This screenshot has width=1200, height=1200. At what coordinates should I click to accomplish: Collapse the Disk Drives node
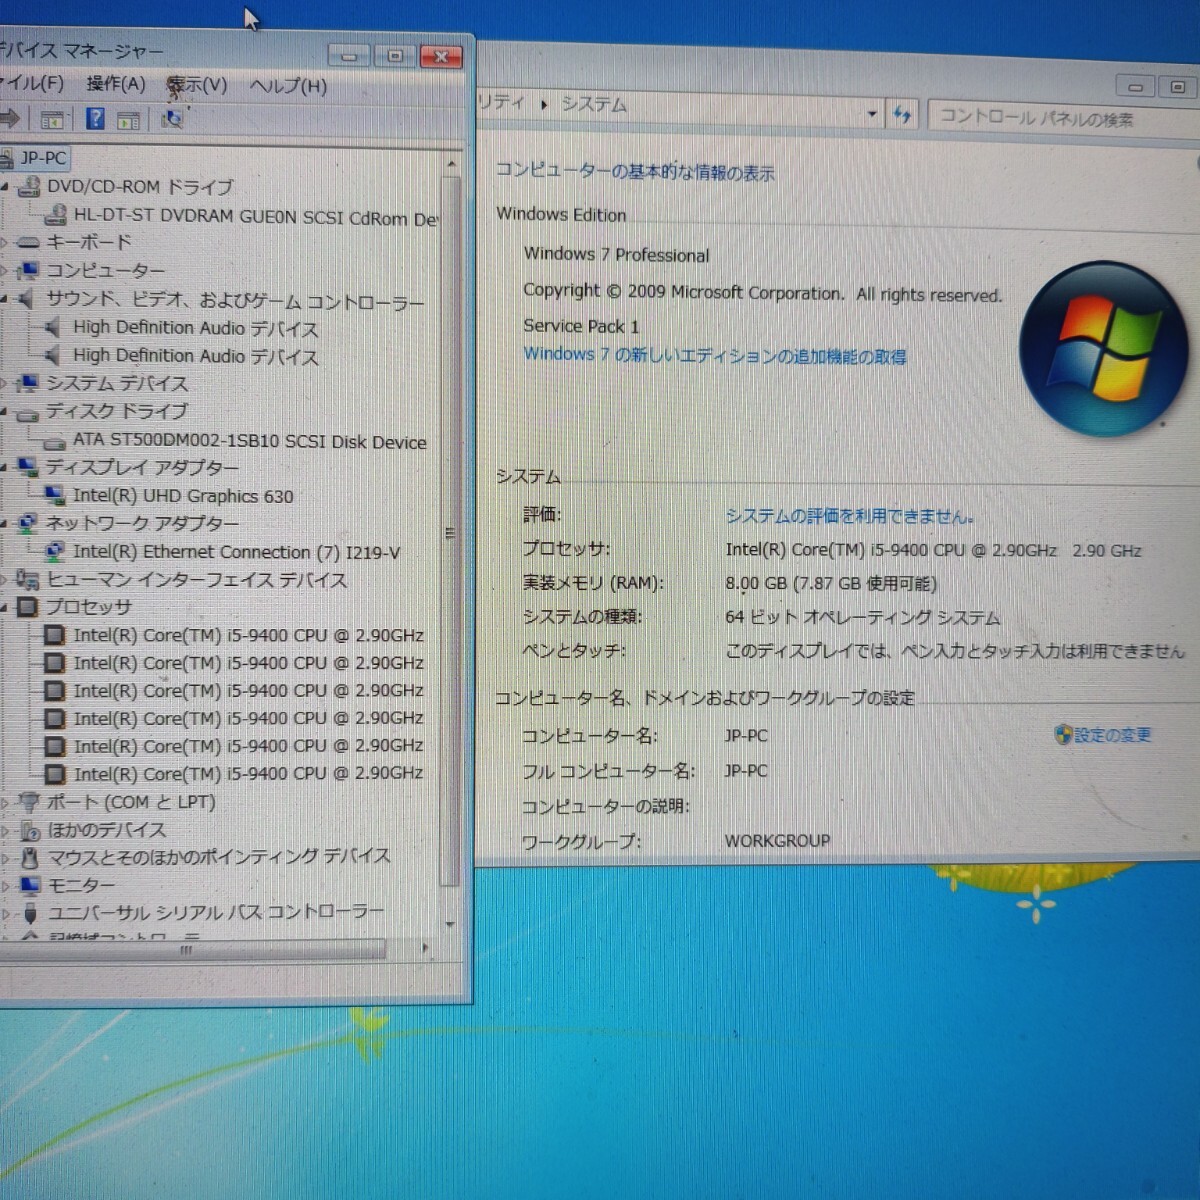[x=5, y=413]
